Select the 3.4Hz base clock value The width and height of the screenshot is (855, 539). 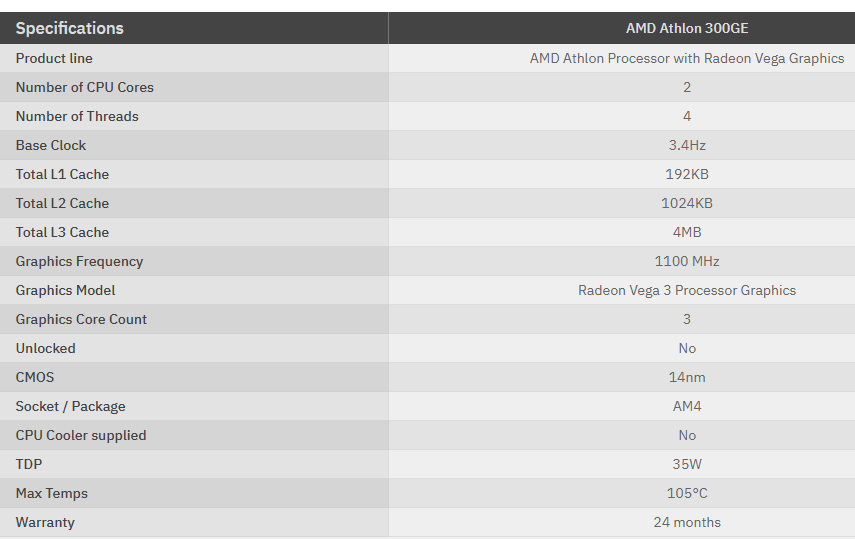pyautogui.click(x=687, y=145)
